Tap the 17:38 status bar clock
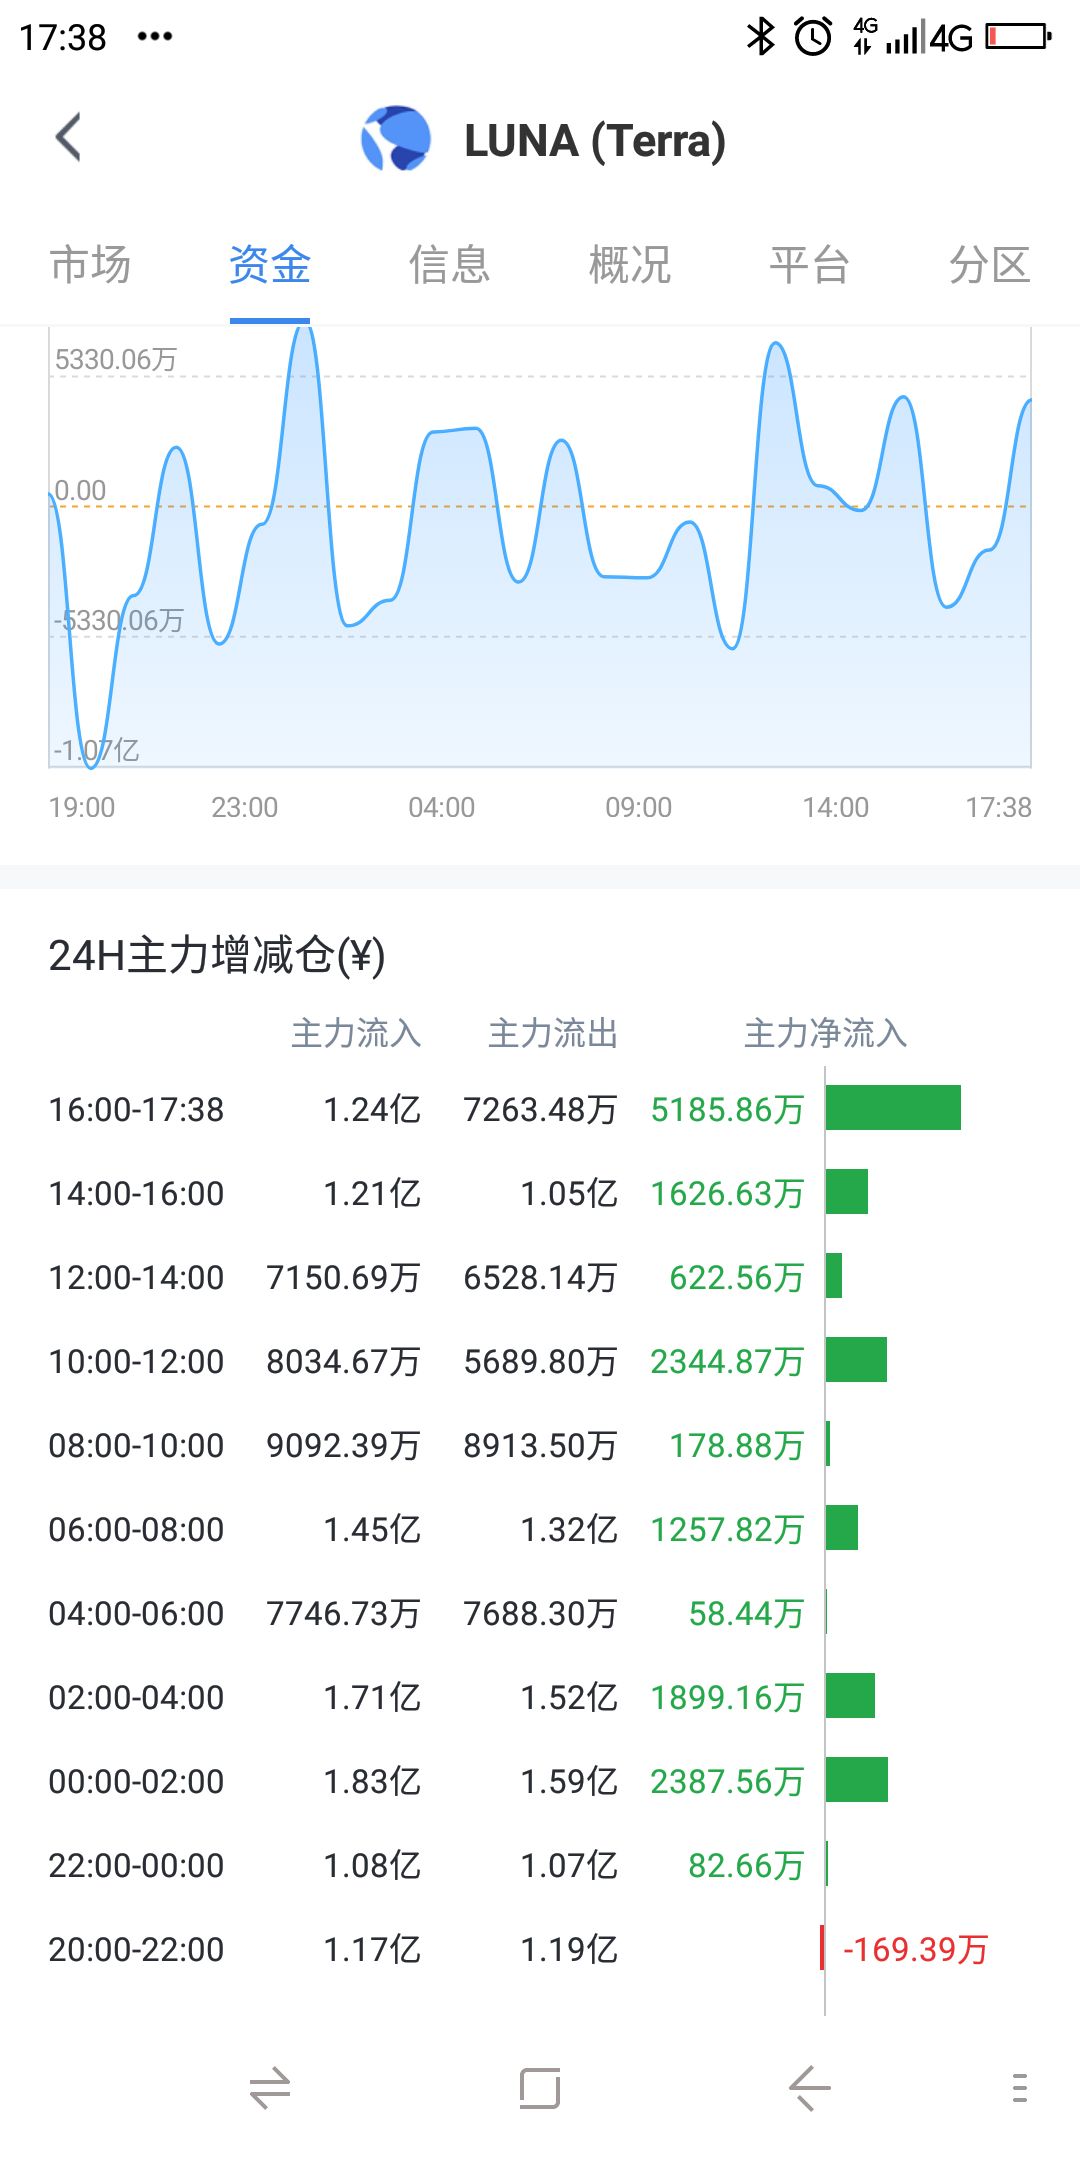The image size is (1080, 2160). (63, 38)
